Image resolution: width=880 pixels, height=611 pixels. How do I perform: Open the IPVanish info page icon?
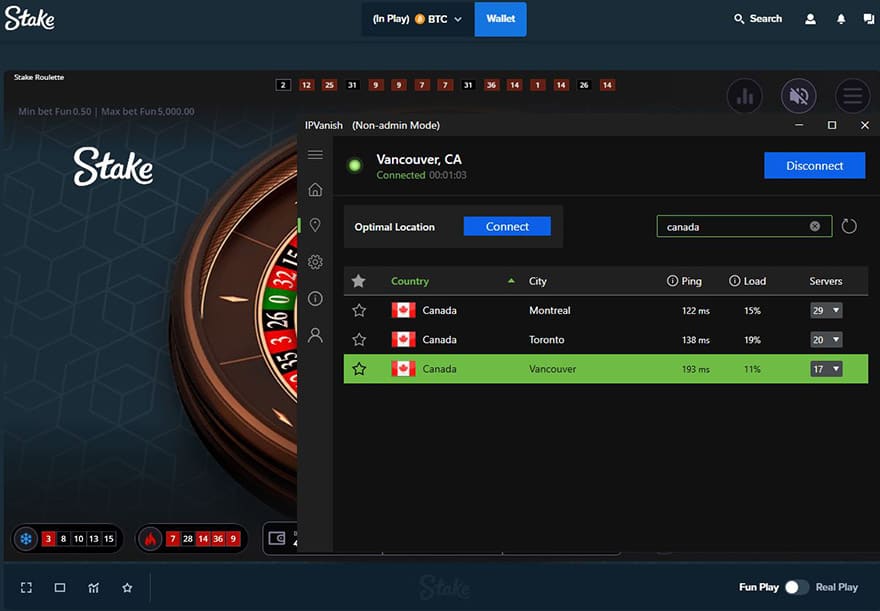click(315, 298)
